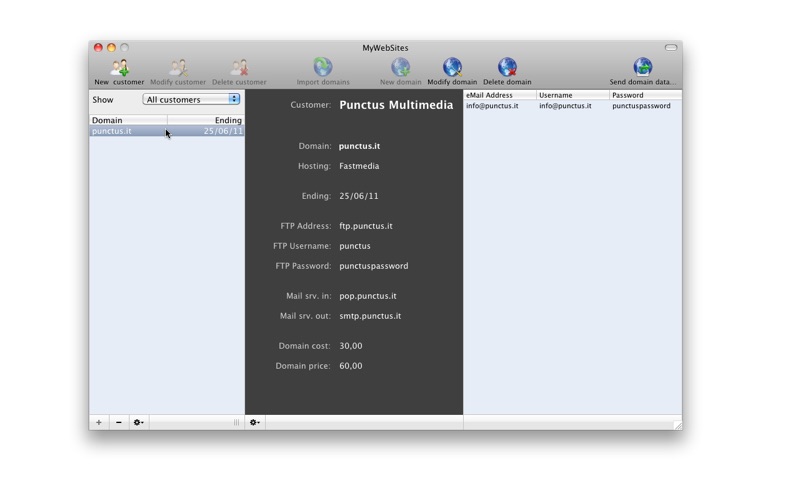800x500 pixels.
Task: Click the New customer toolbar icon
Action: 120,67
